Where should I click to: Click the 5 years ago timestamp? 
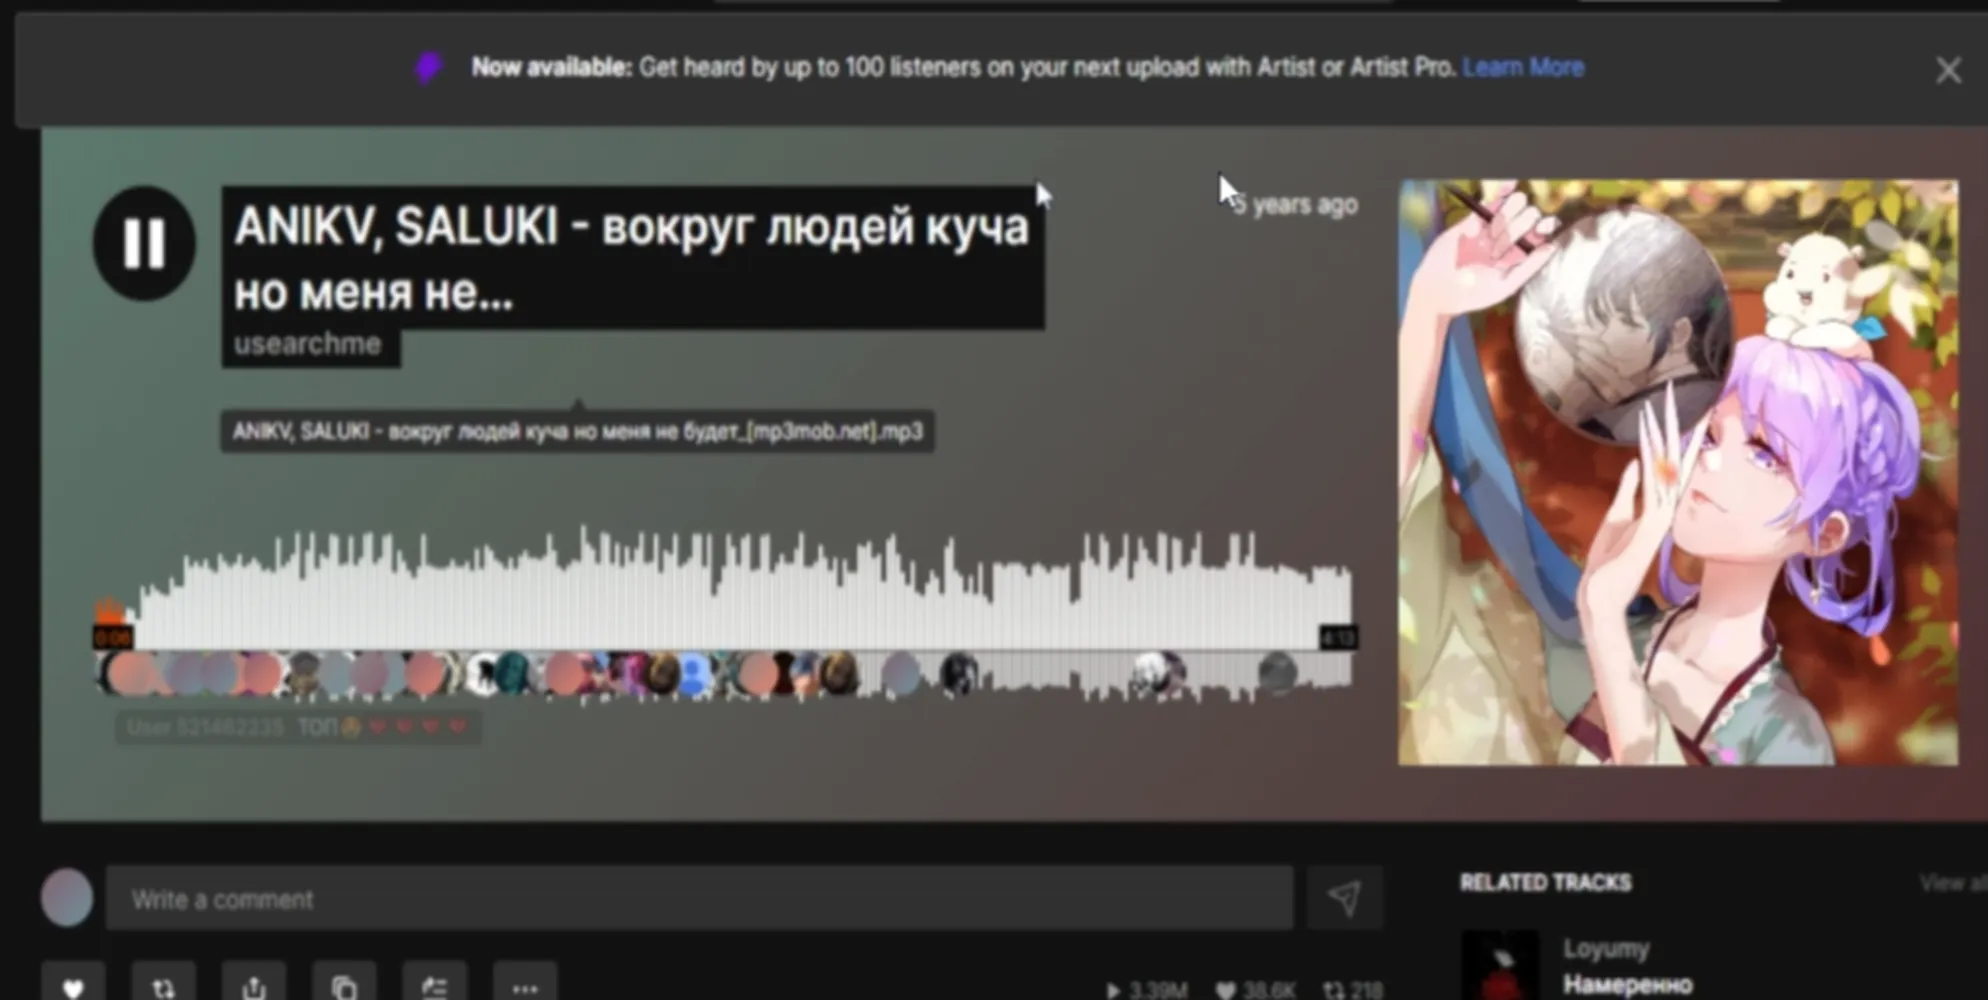[x=1295, y=204]
